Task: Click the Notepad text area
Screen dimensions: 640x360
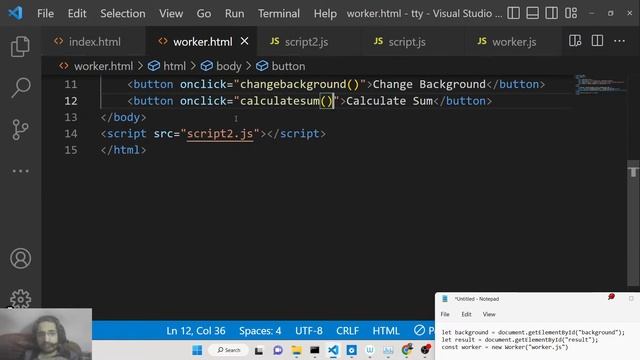Action: [537, 342]
